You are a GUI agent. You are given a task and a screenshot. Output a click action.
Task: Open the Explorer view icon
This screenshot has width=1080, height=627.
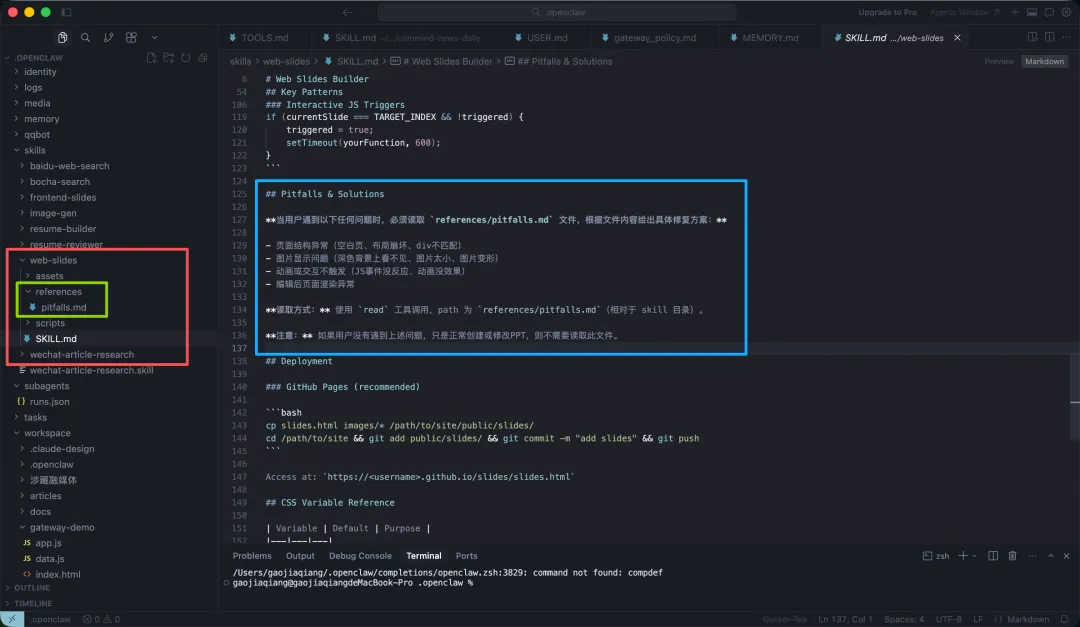coord(63,37)
